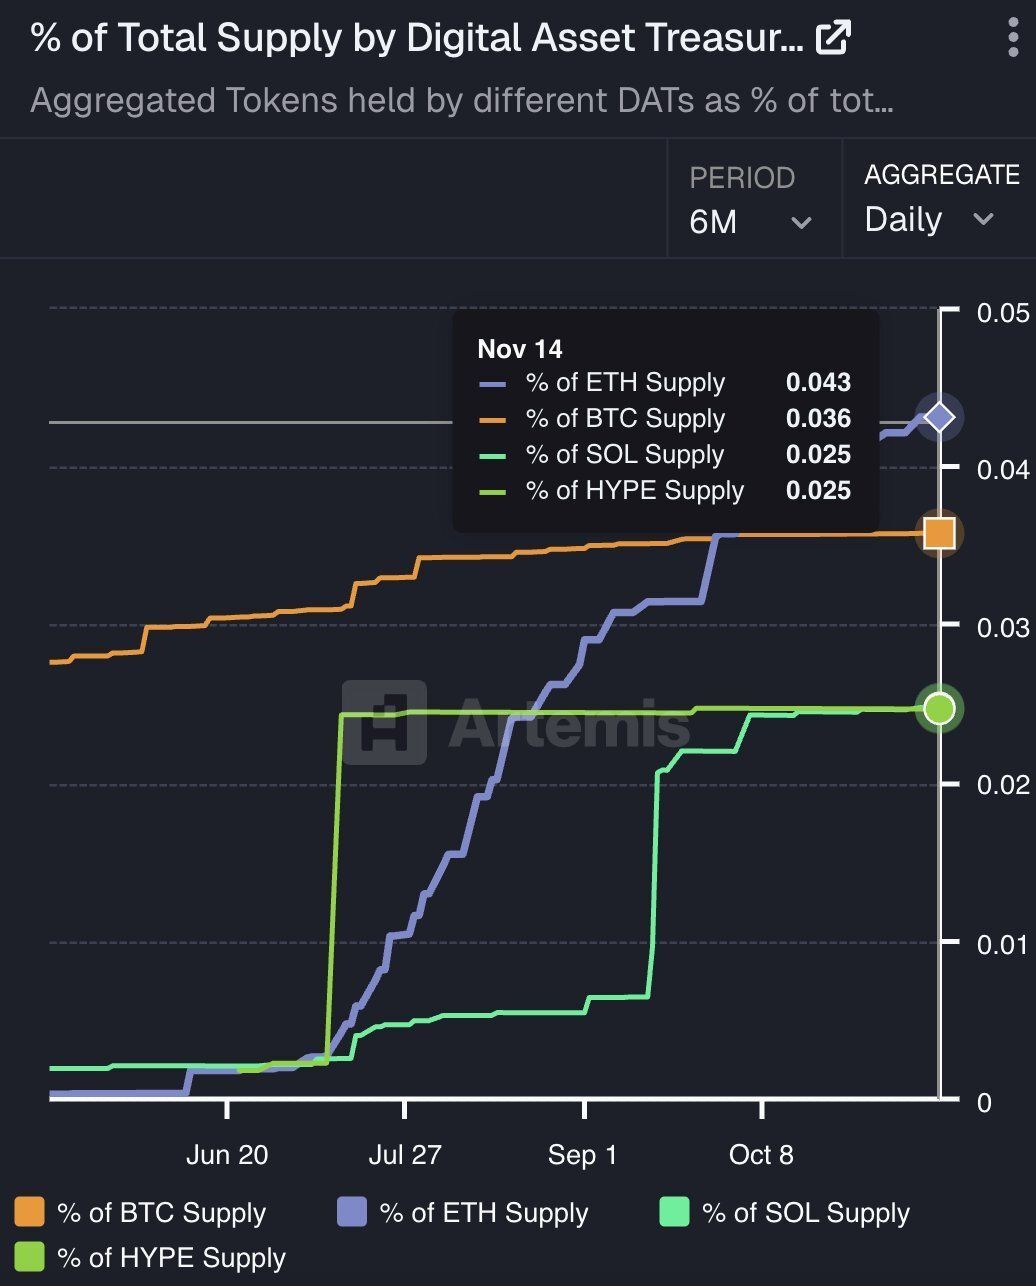The height and width of the screenshot is (1286, 1036).
Task: Toggle the % of SOL Supply series
Action: [806, 1212]
